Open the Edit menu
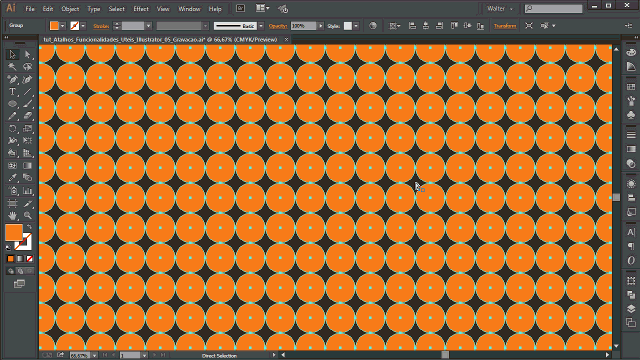Image resolution: width=640 pixels, height=360 pixels. tap(48, 9)
